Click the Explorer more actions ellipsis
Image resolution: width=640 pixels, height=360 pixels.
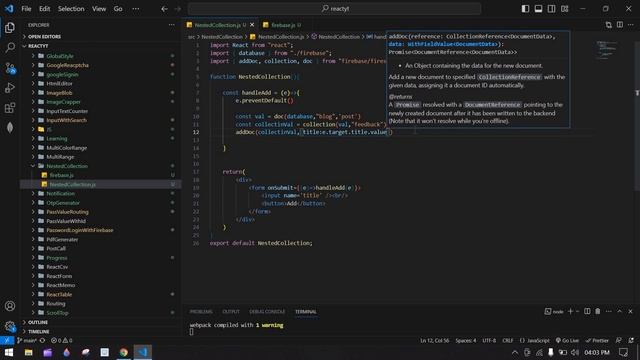click(171, 25)
